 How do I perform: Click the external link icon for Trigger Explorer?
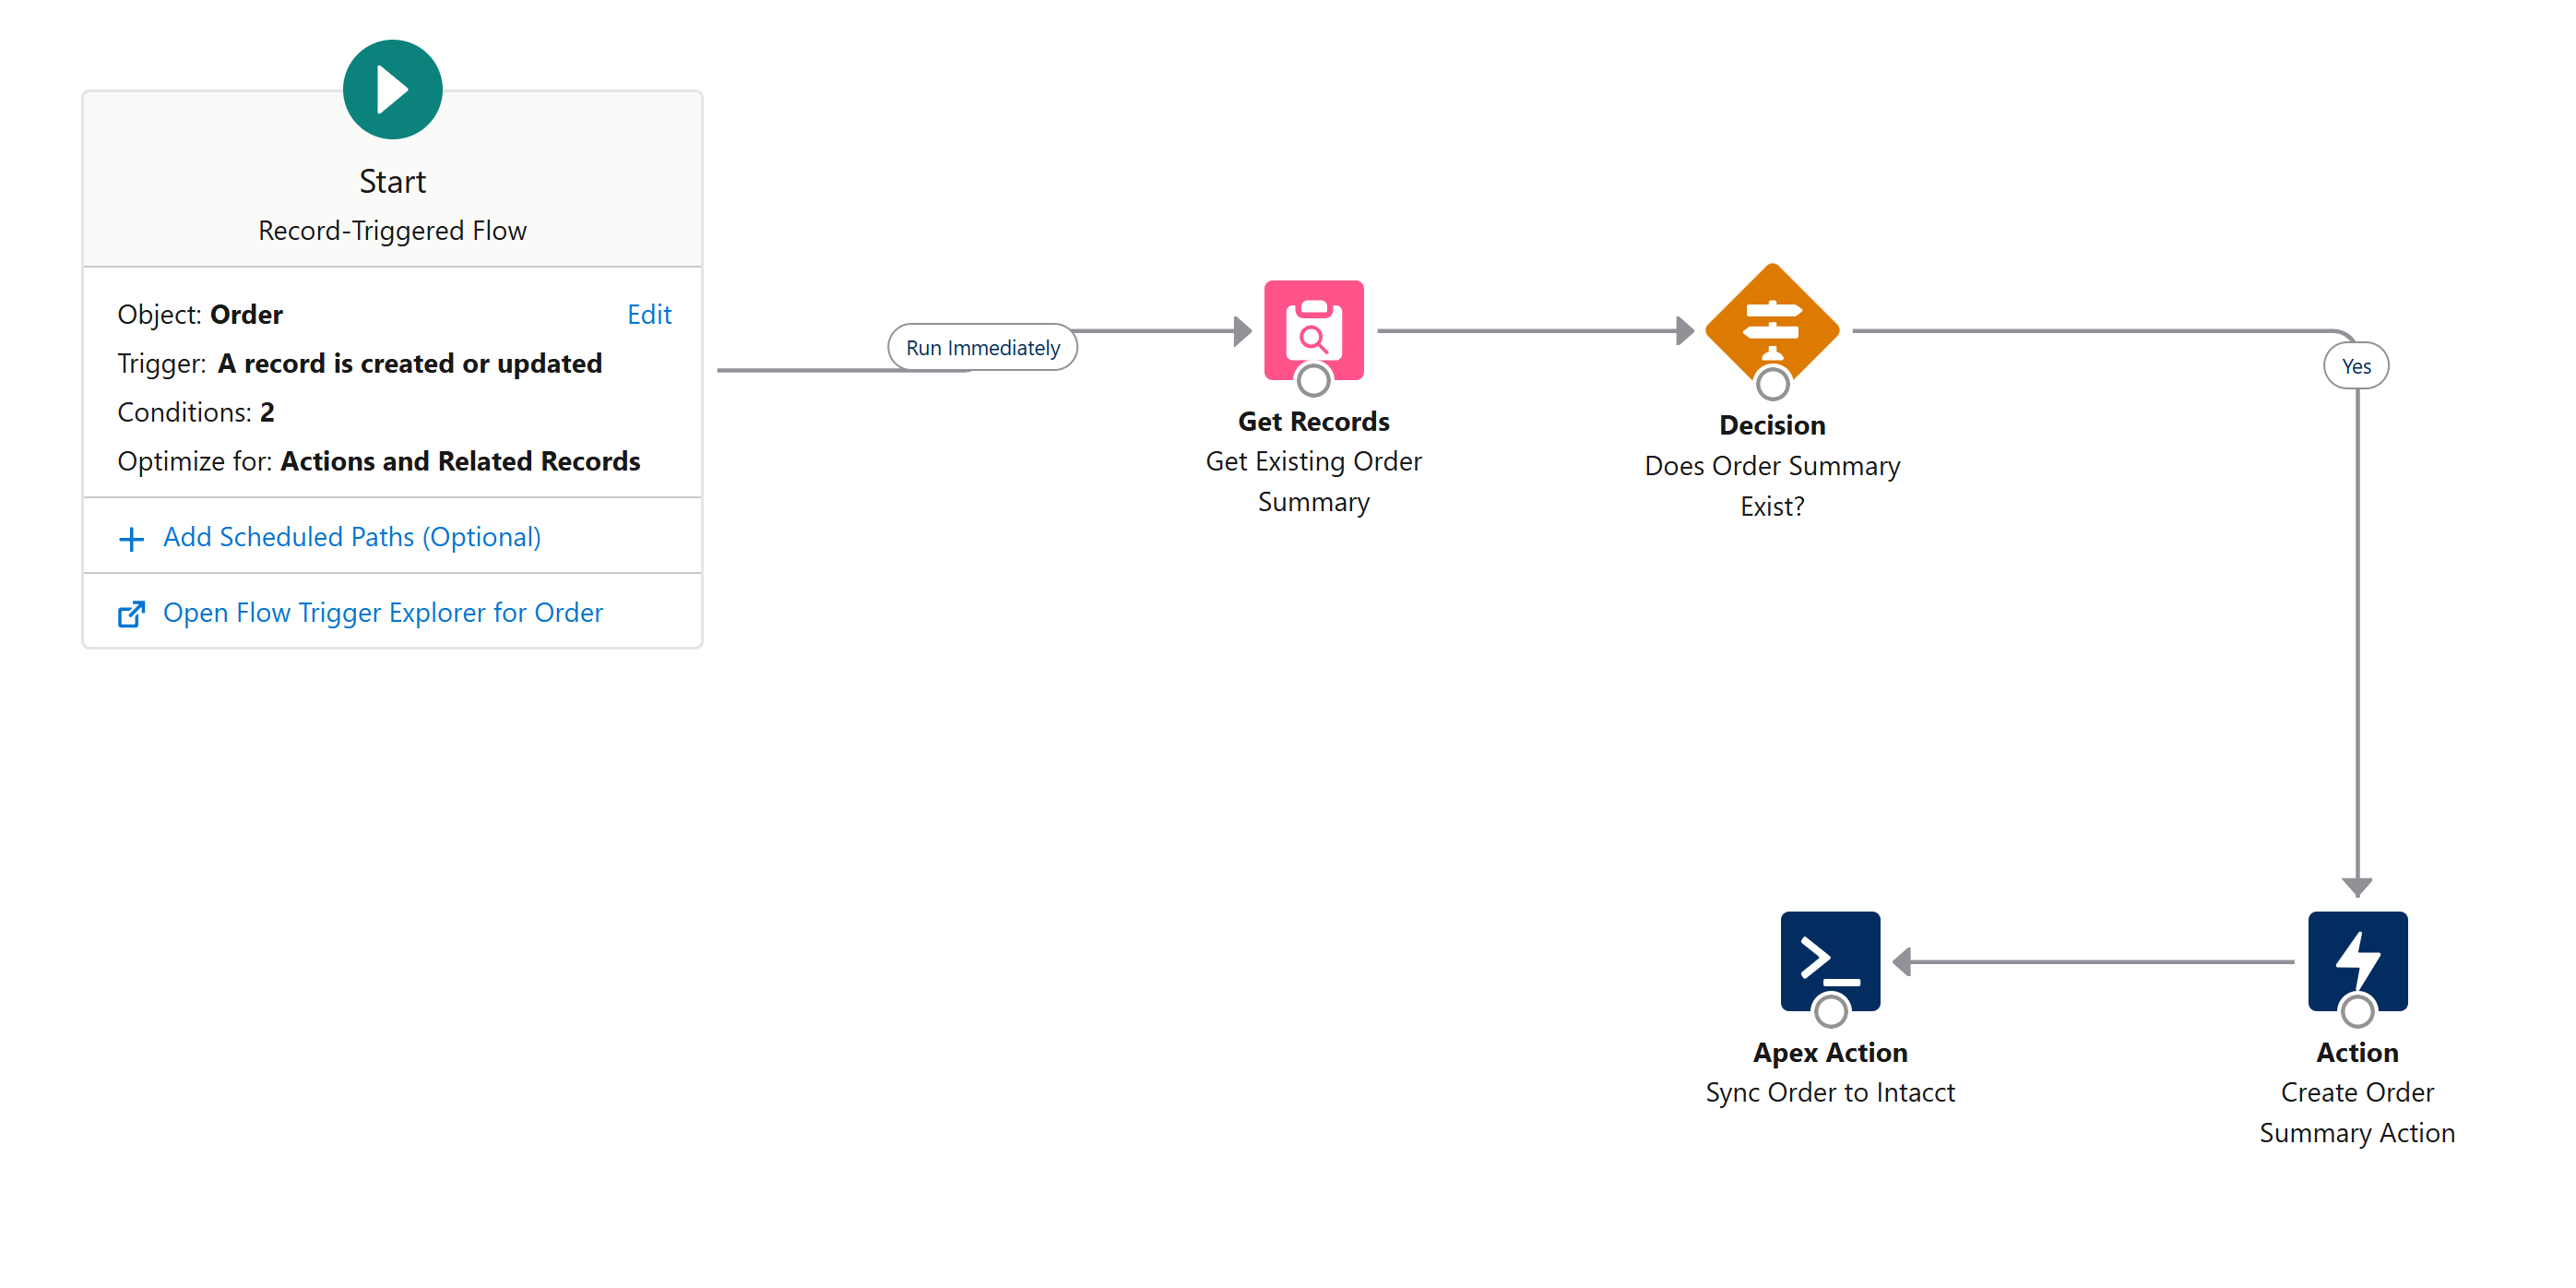[131, 614]
